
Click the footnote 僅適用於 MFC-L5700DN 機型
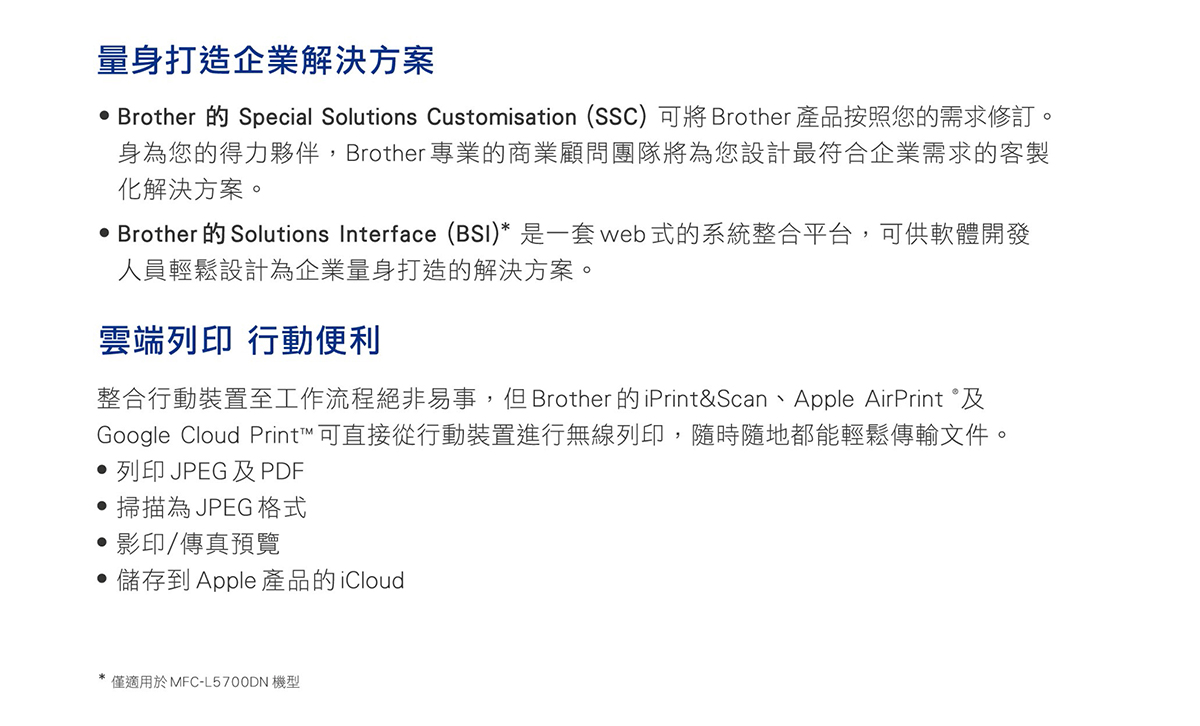click(205, 682)
